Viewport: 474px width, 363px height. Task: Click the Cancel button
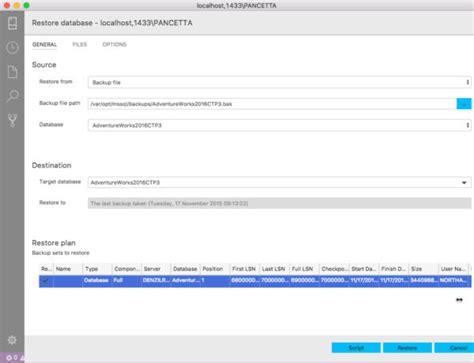coord(455,348)
